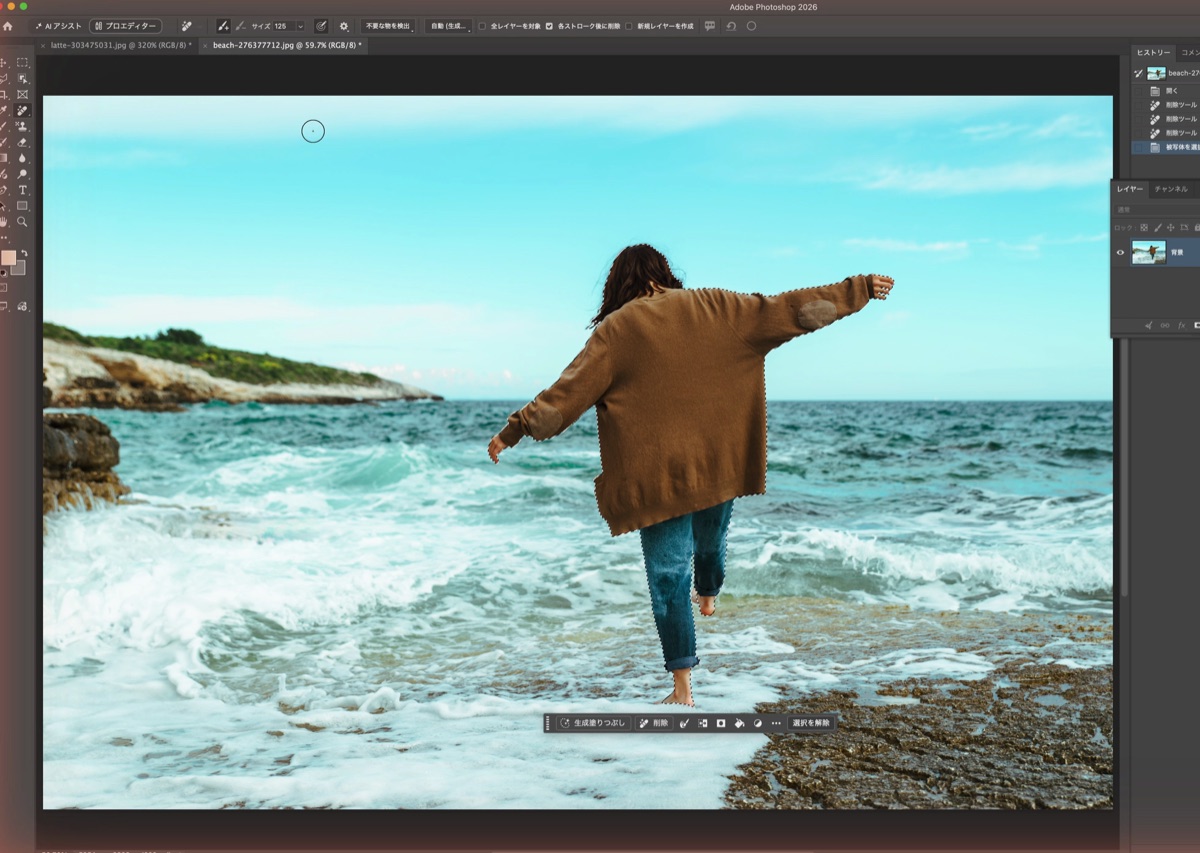Click the undo arrow icon in options bar
1200x853 pixels.
731,26
